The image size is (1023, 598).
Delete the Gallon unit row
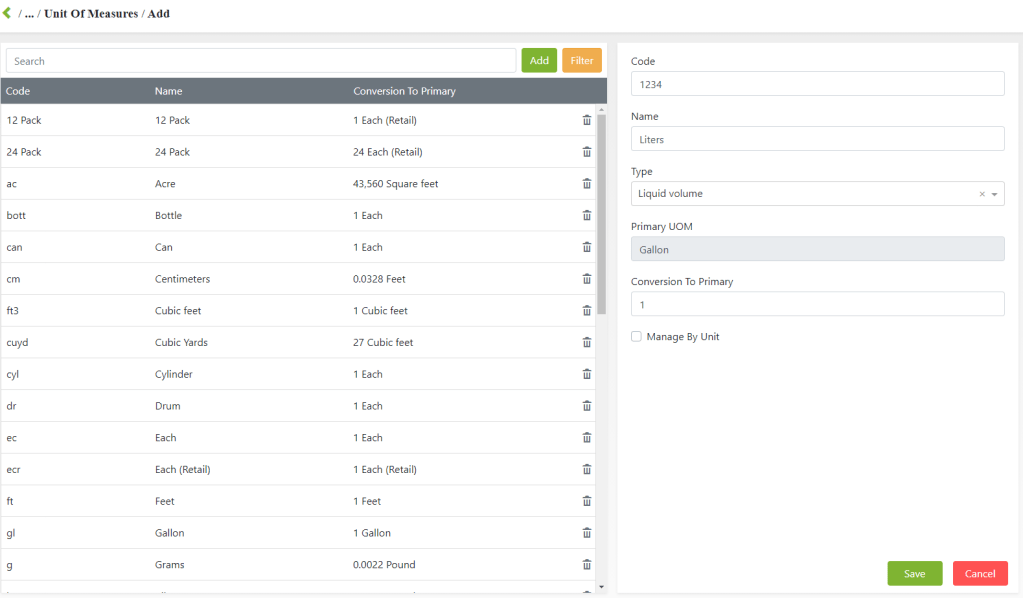(x=587, y=533)
